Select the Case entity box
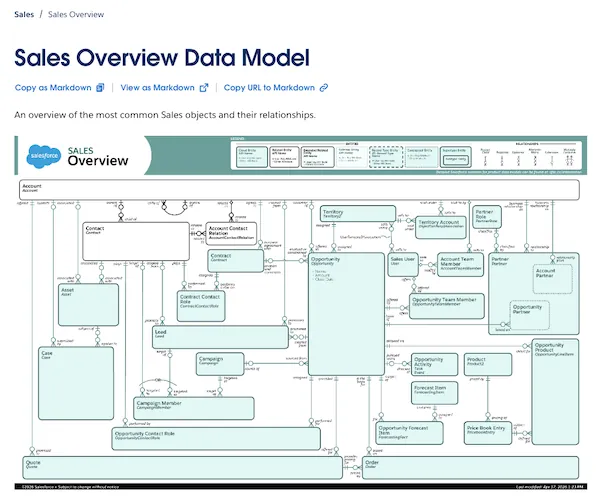The image size is (596, 504). click(x=76, y=383)
